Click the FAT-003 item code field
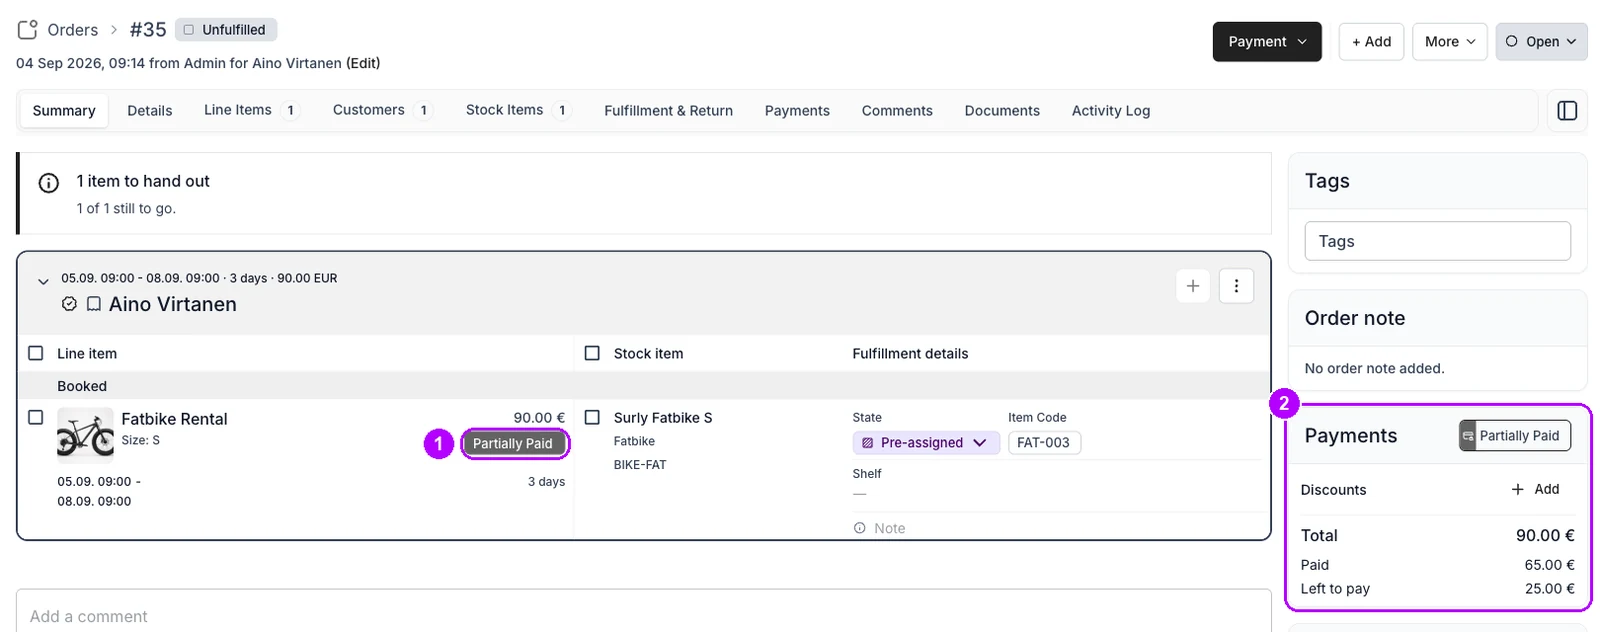 pyautogui.click(x=1044, y=443)
